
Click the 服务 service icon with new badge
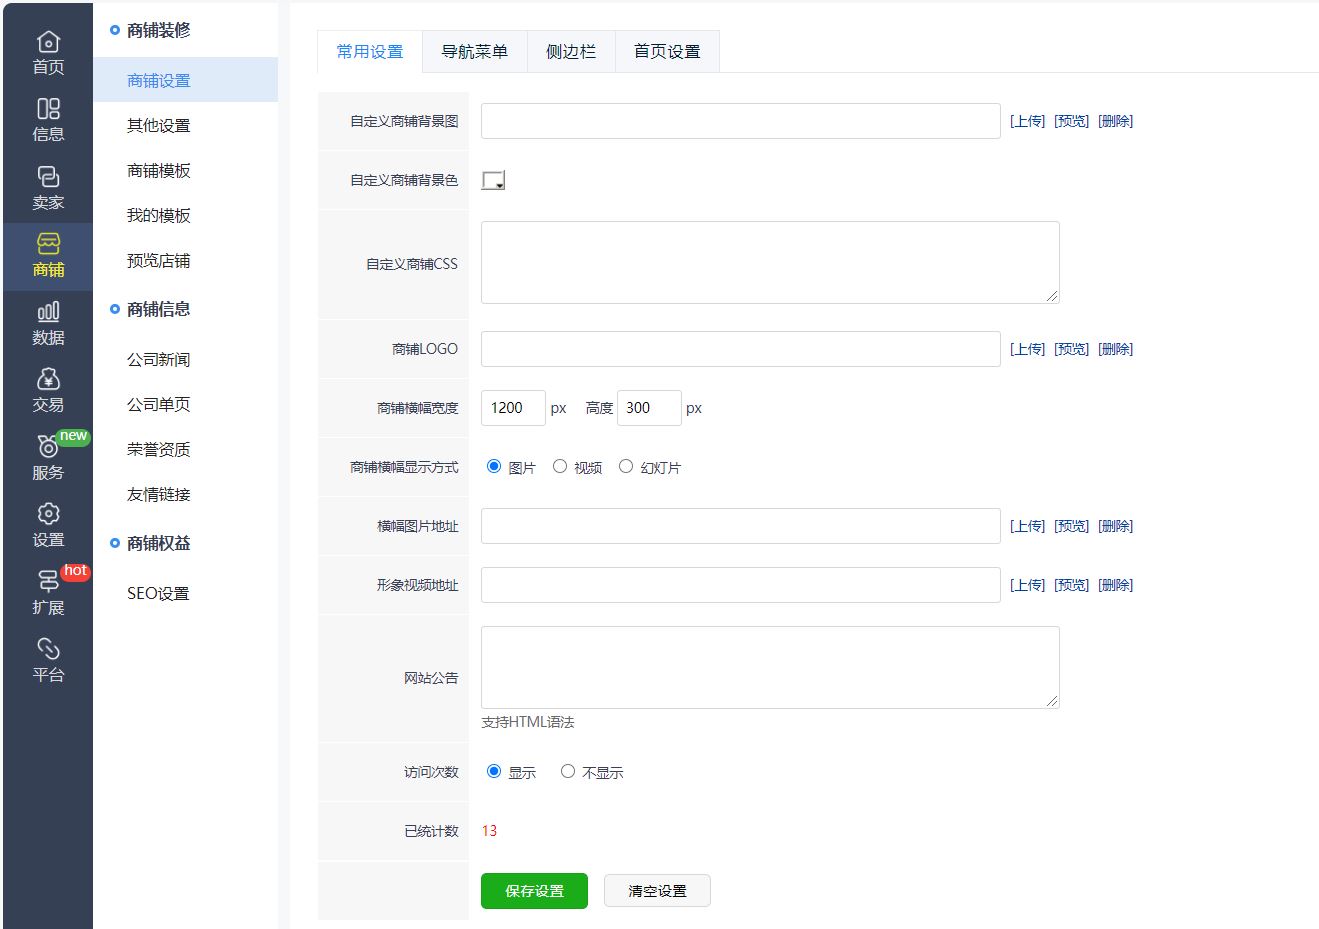pyautogui.click(x=48, y=447)
